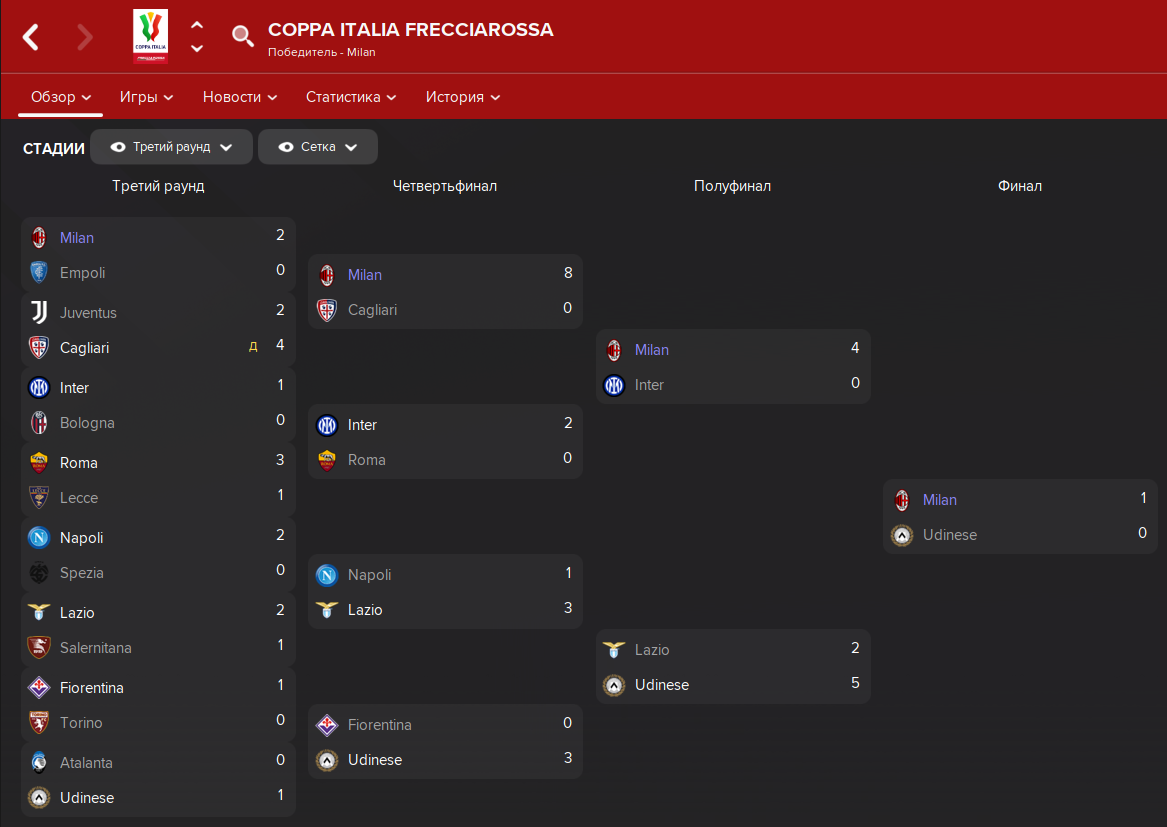Click Fiorentina logo in the quarterfinal

tap(327, 724)
